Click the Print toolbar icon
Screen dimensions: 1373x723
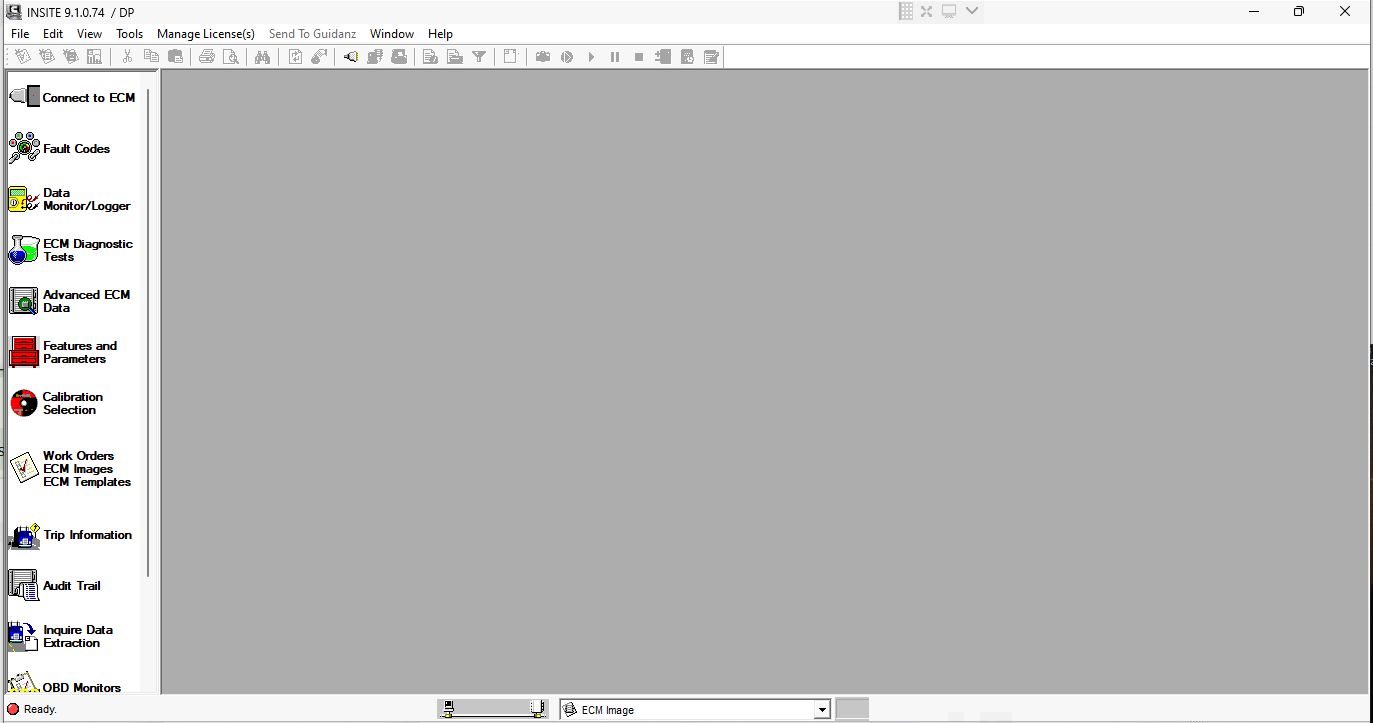207,57
